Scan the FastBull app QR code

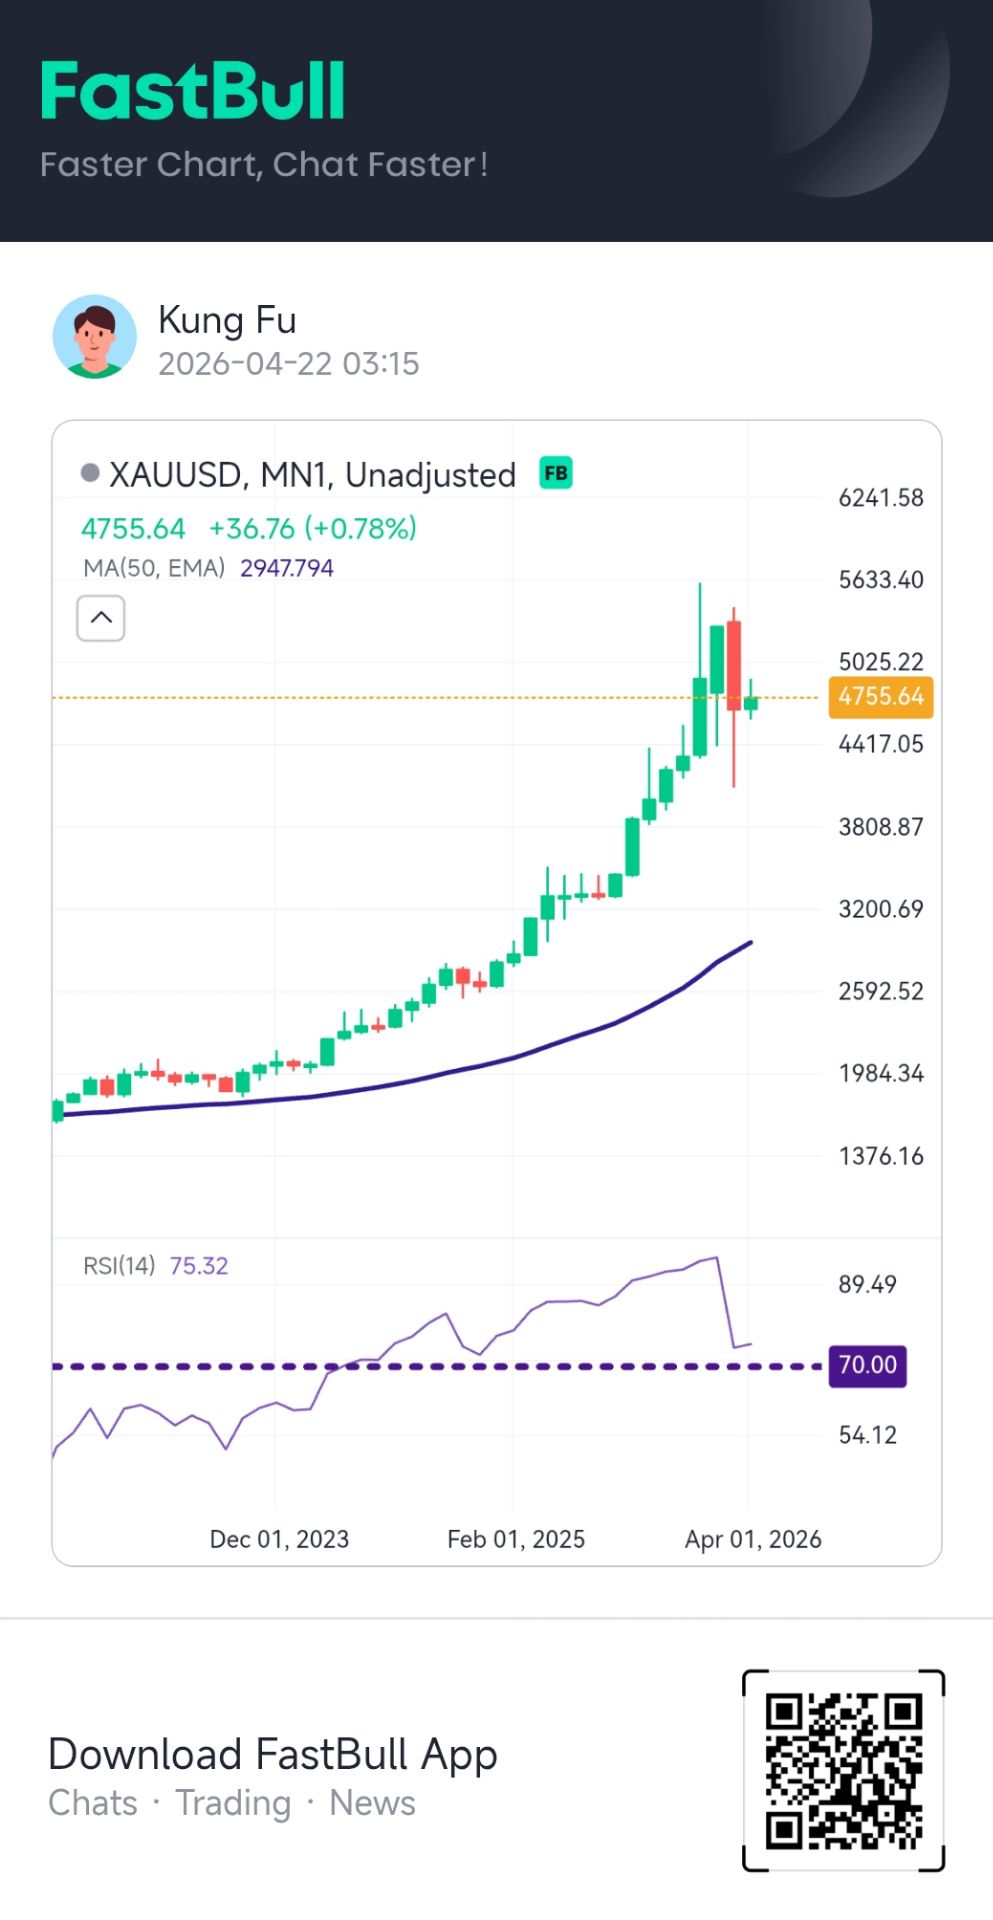[843, 1769]
